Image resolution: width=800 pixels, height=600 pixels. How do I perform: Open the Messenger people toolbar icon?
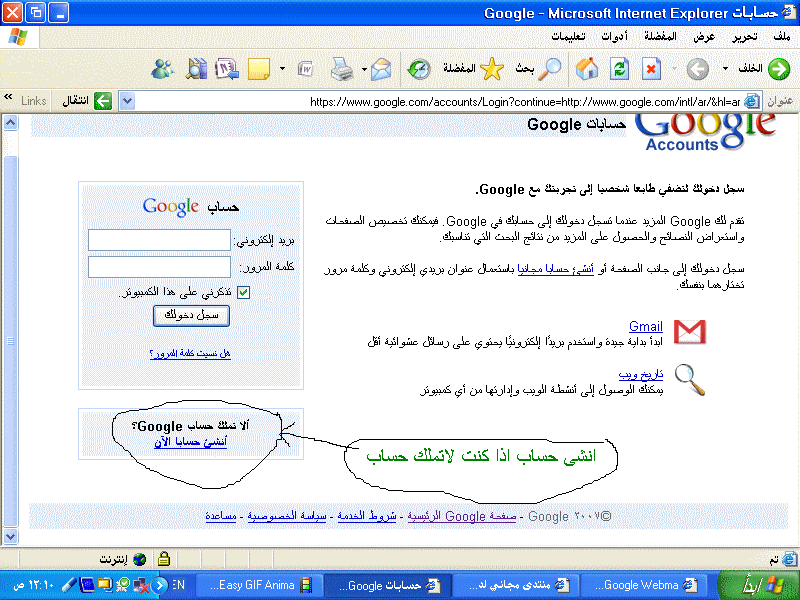tap(163, 69)
